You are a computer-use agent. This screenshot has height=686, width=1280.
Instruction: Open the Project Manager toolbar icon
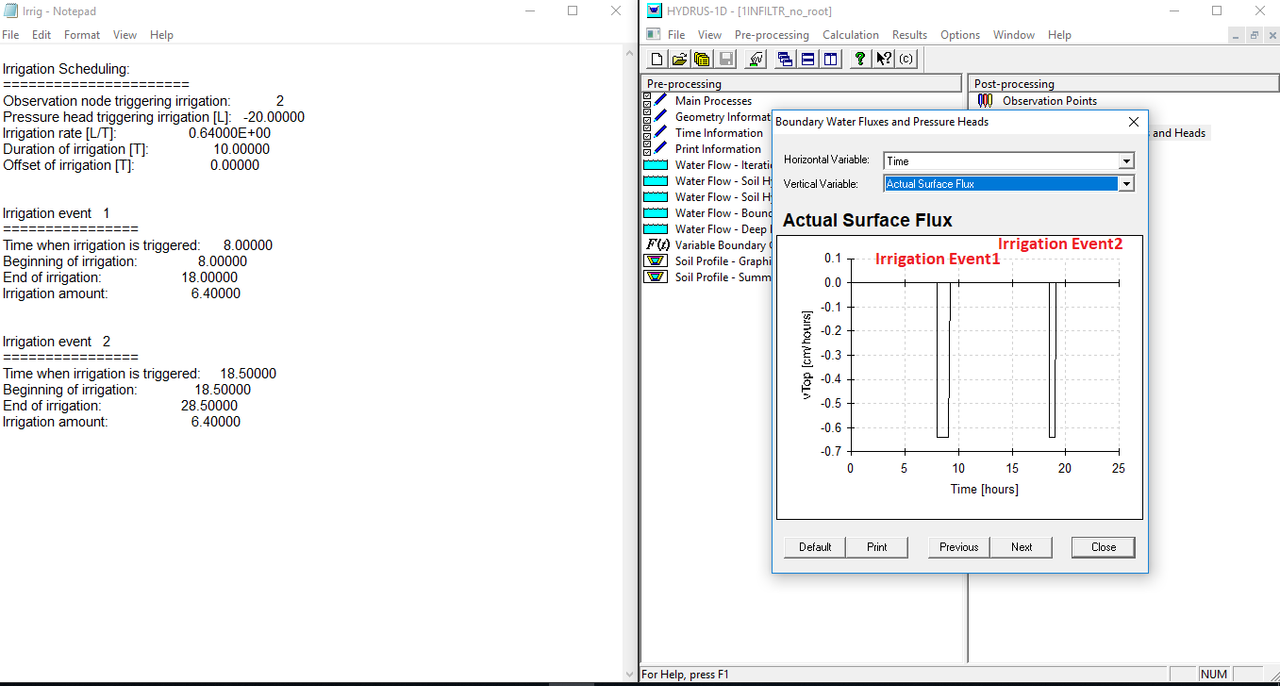[x=702, y=59]
